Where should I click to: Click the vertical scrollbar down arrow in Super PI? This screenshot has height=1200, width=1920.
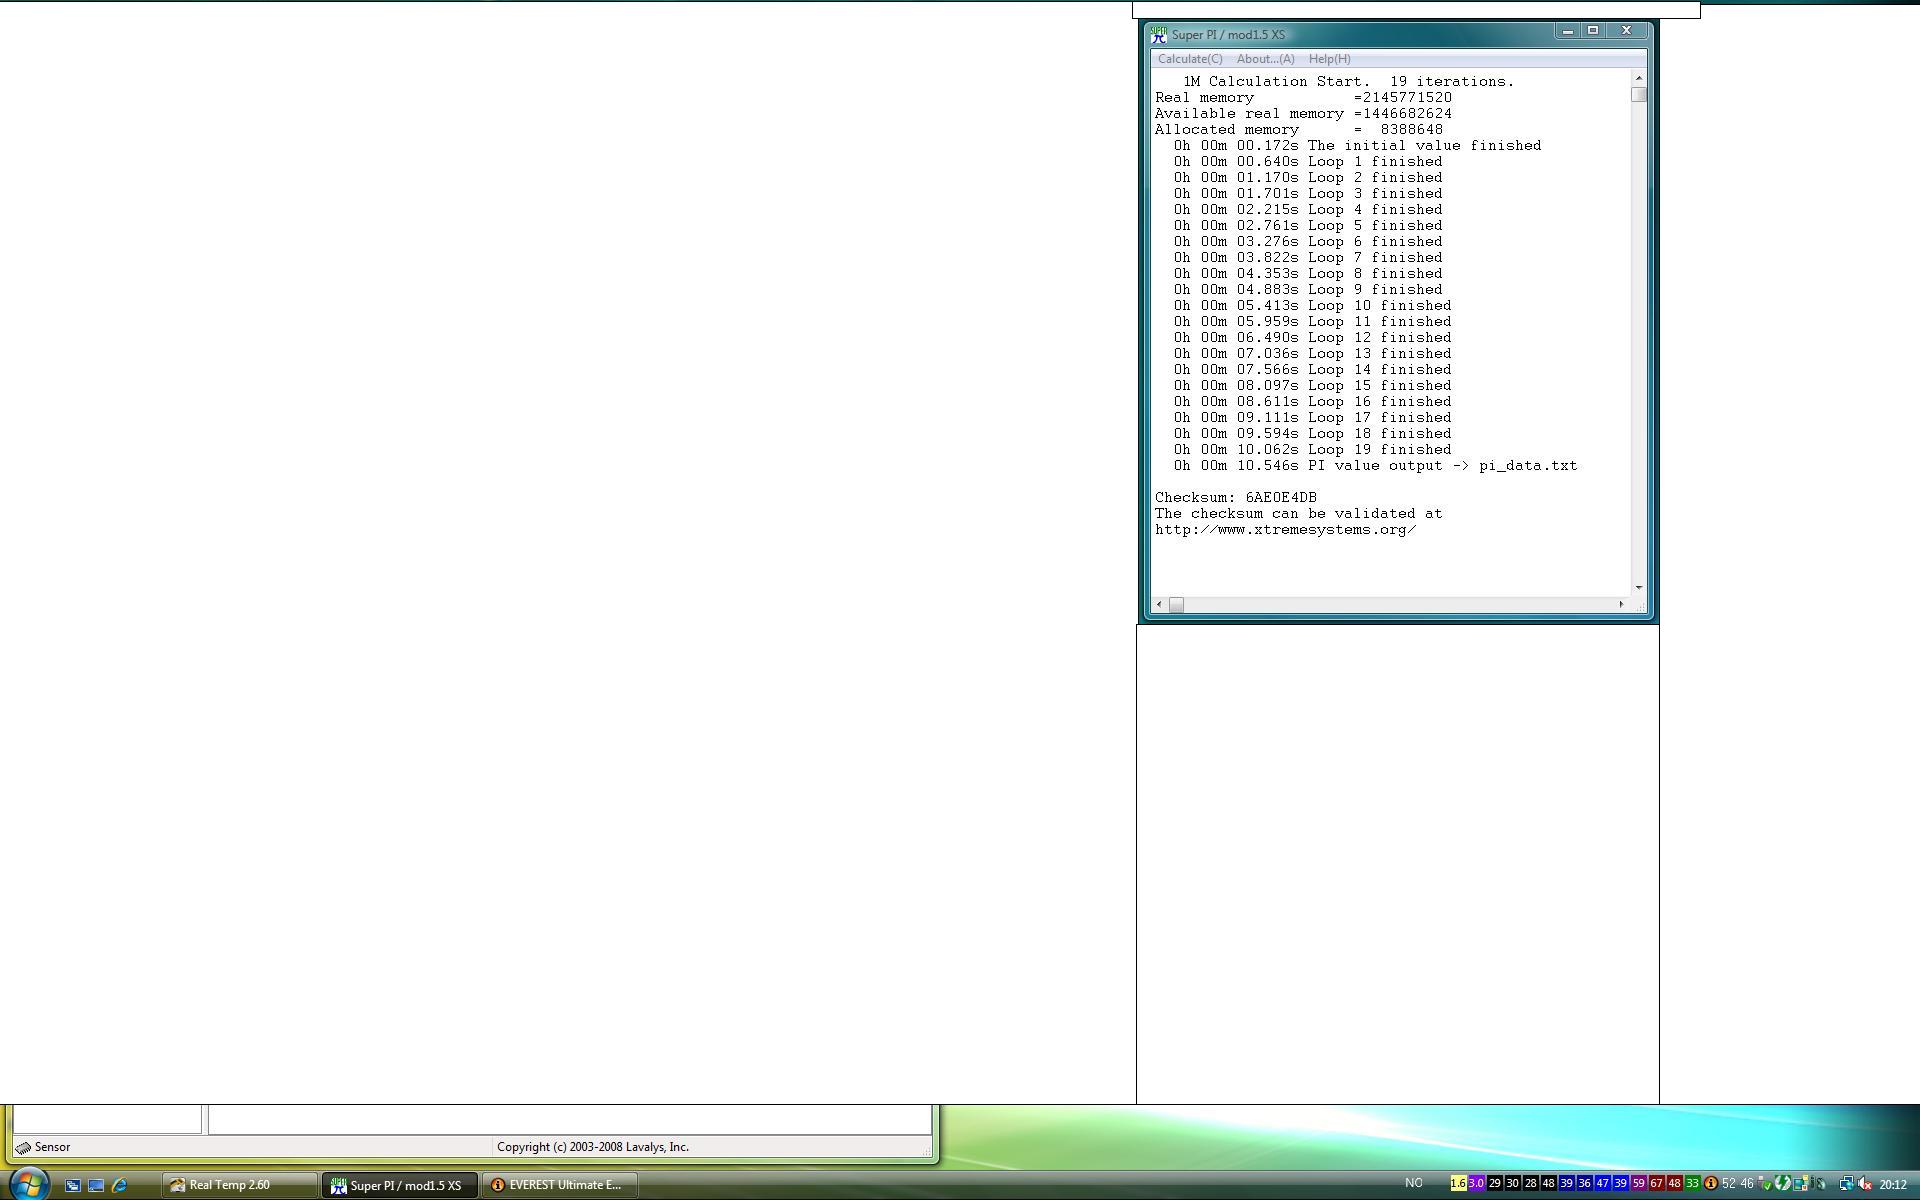(x=1638, y=587)
